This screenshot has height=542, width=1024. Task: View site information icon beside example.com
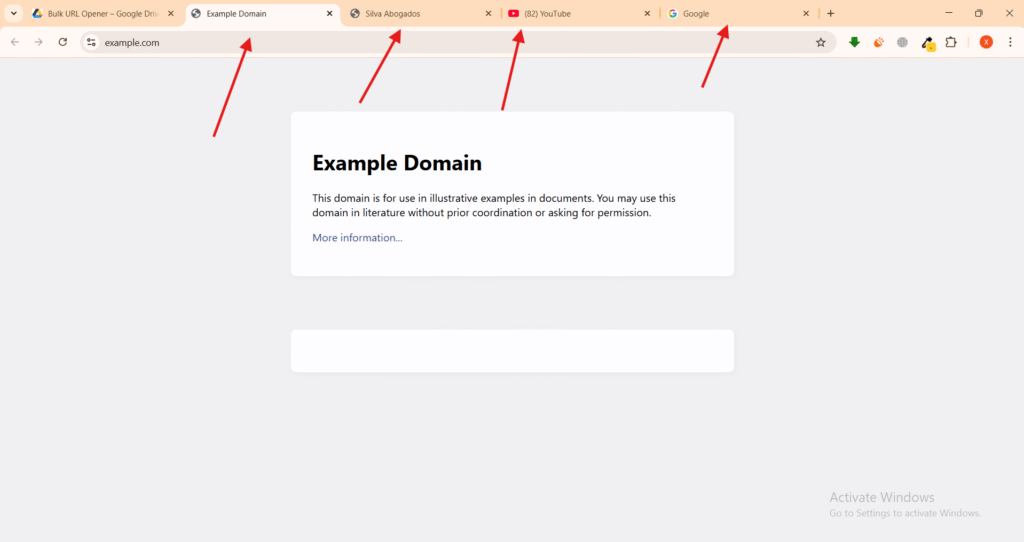point(91,42)
